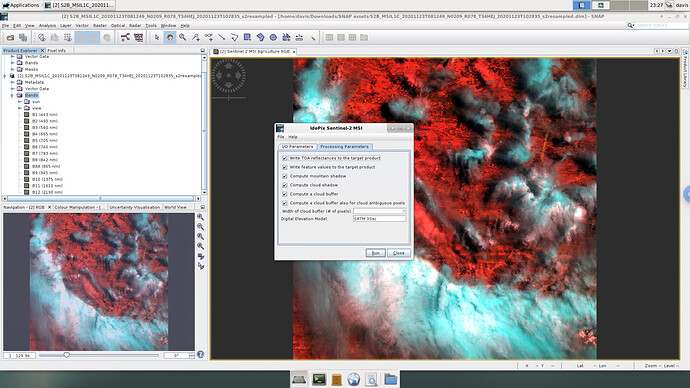The width and height of the screenshot is (690, 388).
Task: Switch to World View tab
Action: [x=176, y=207]
